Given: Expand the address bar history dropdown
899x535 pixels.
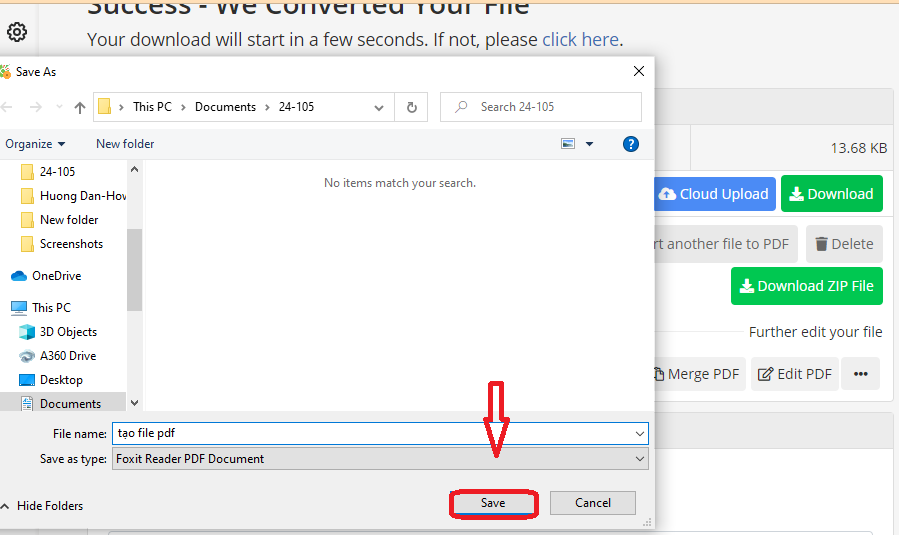Looking at the screenshot, I should click(x=378, y=107).
